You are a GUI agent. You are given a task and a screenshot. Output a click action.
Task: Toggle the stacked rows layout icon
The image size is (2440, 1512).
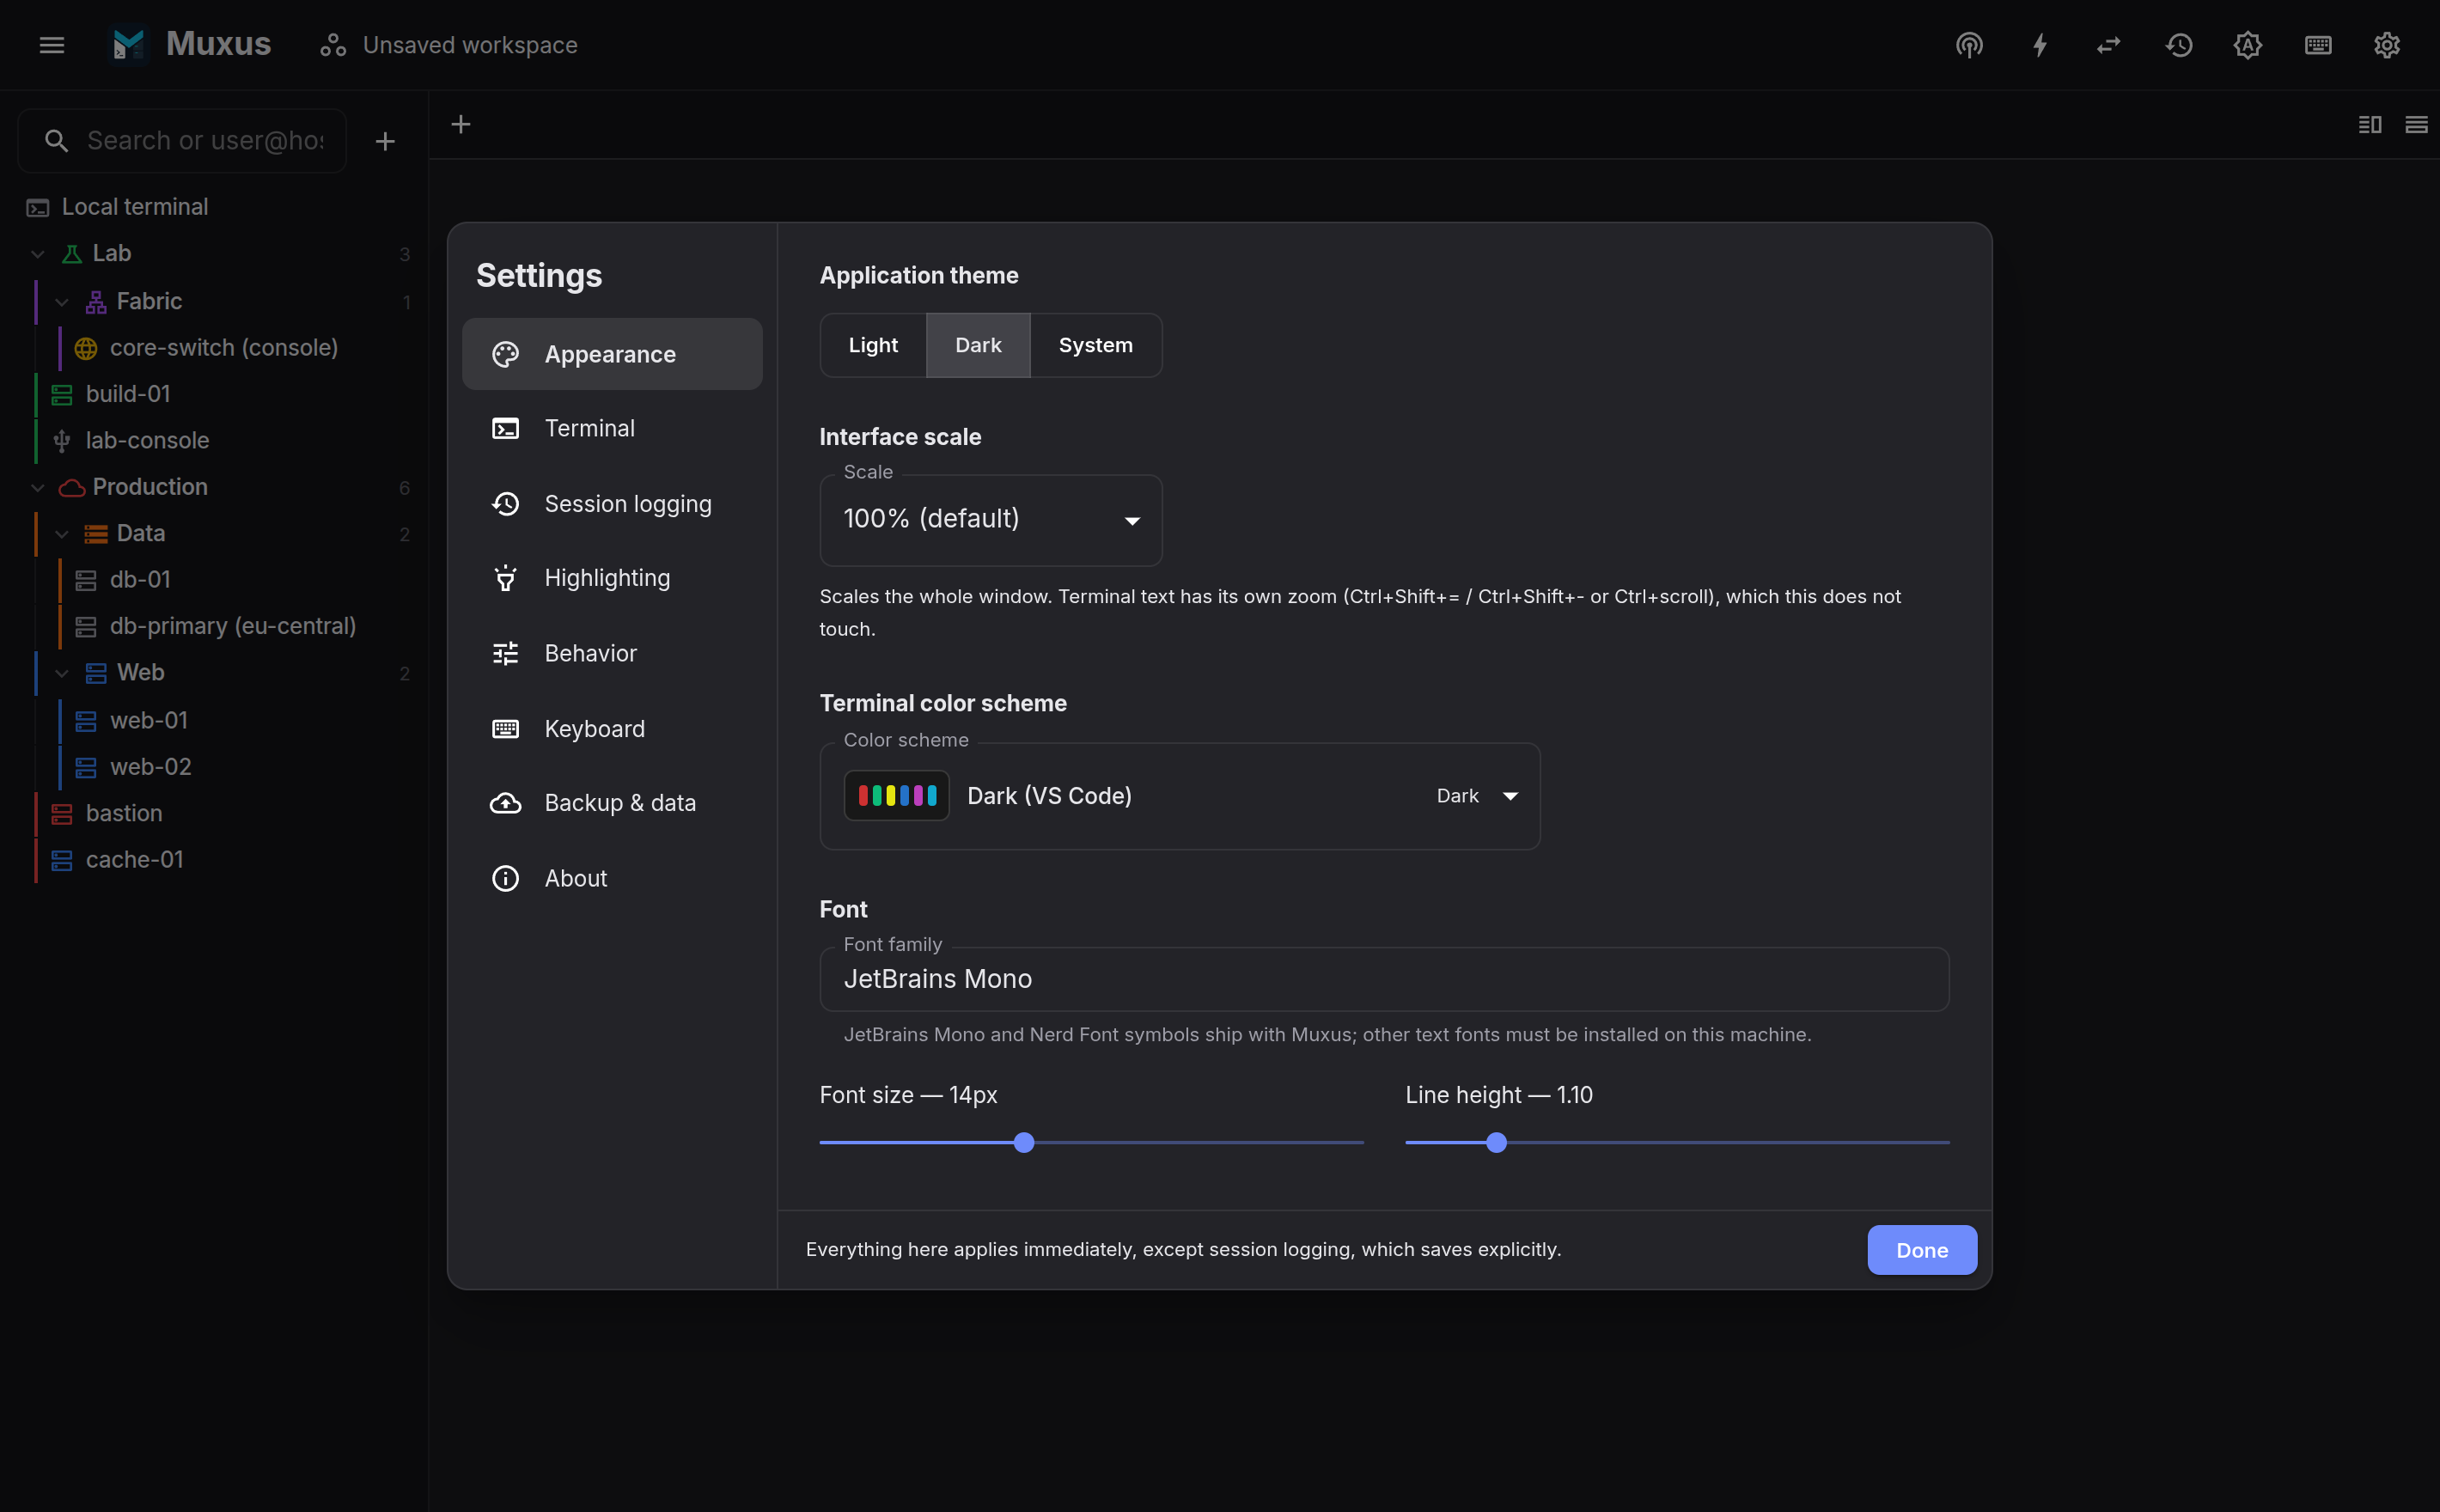pyautogui.click(x=2416, y=124)
